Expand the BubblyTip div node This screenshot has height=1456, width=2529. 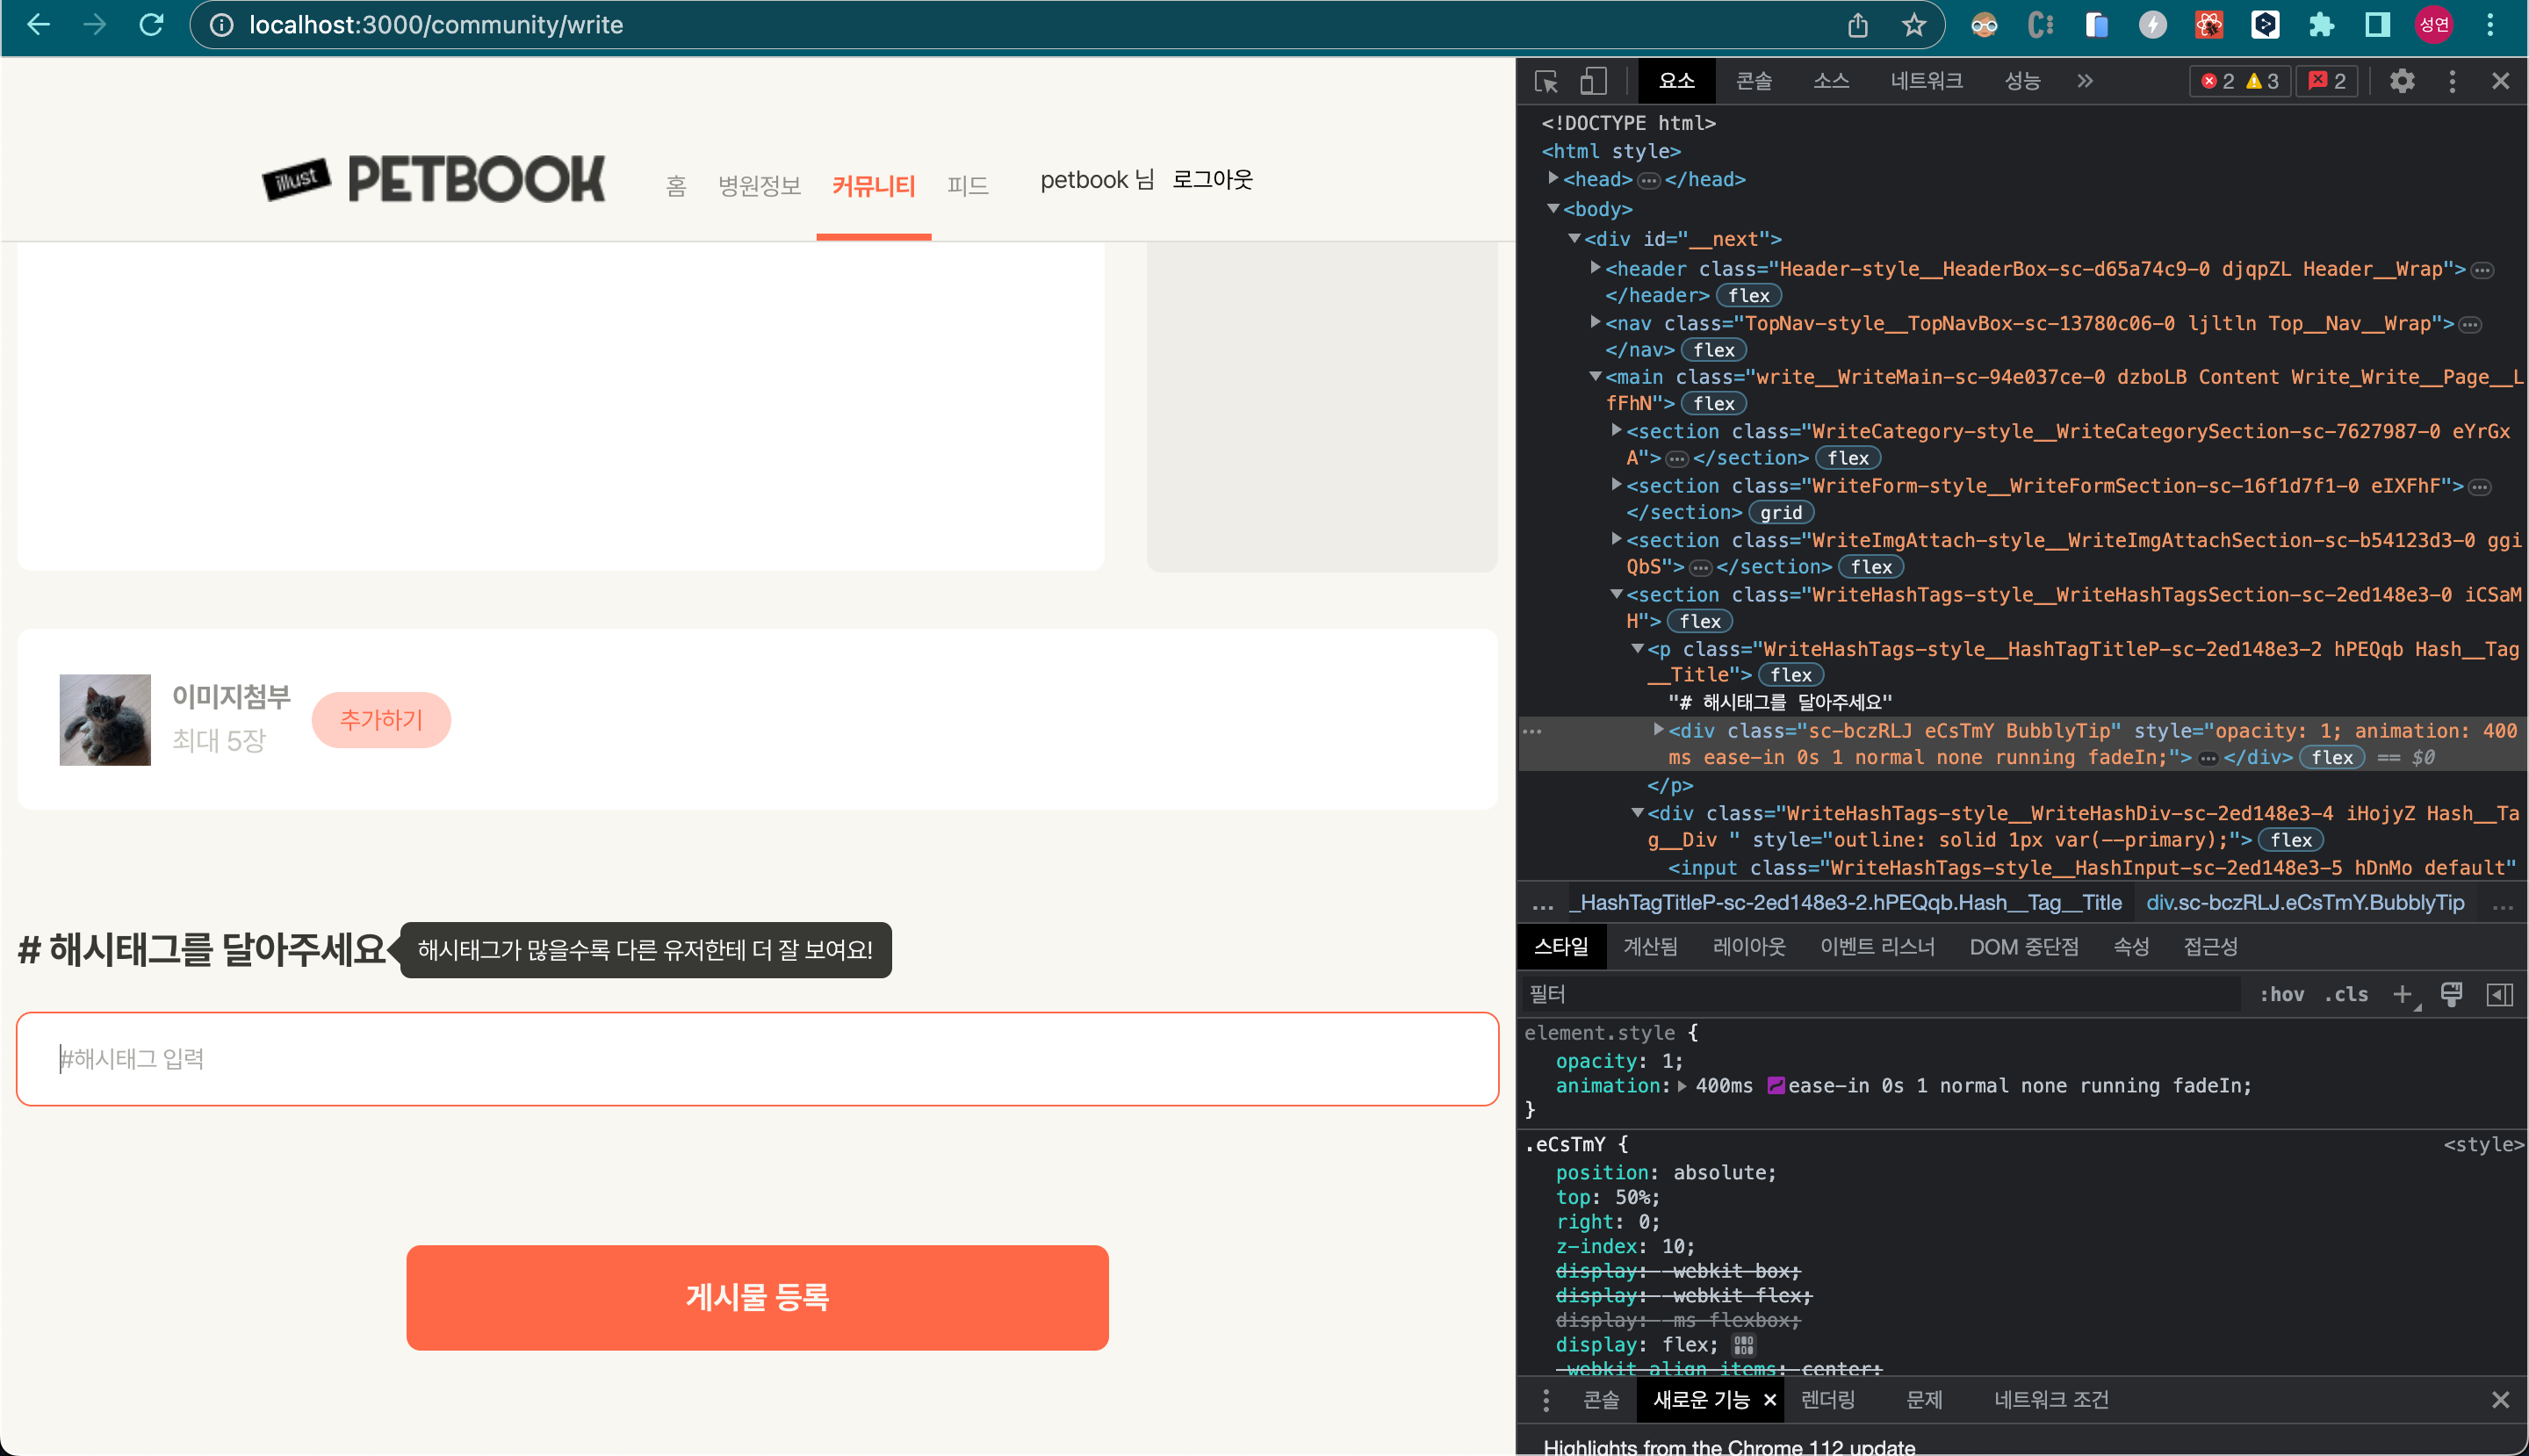(x=1658, y=730)
